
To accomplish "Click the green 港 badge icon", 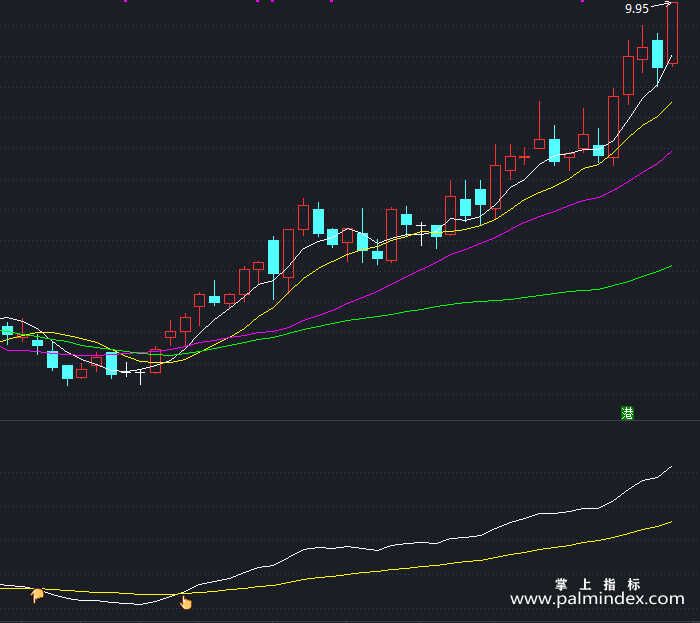I will (627, 413).
